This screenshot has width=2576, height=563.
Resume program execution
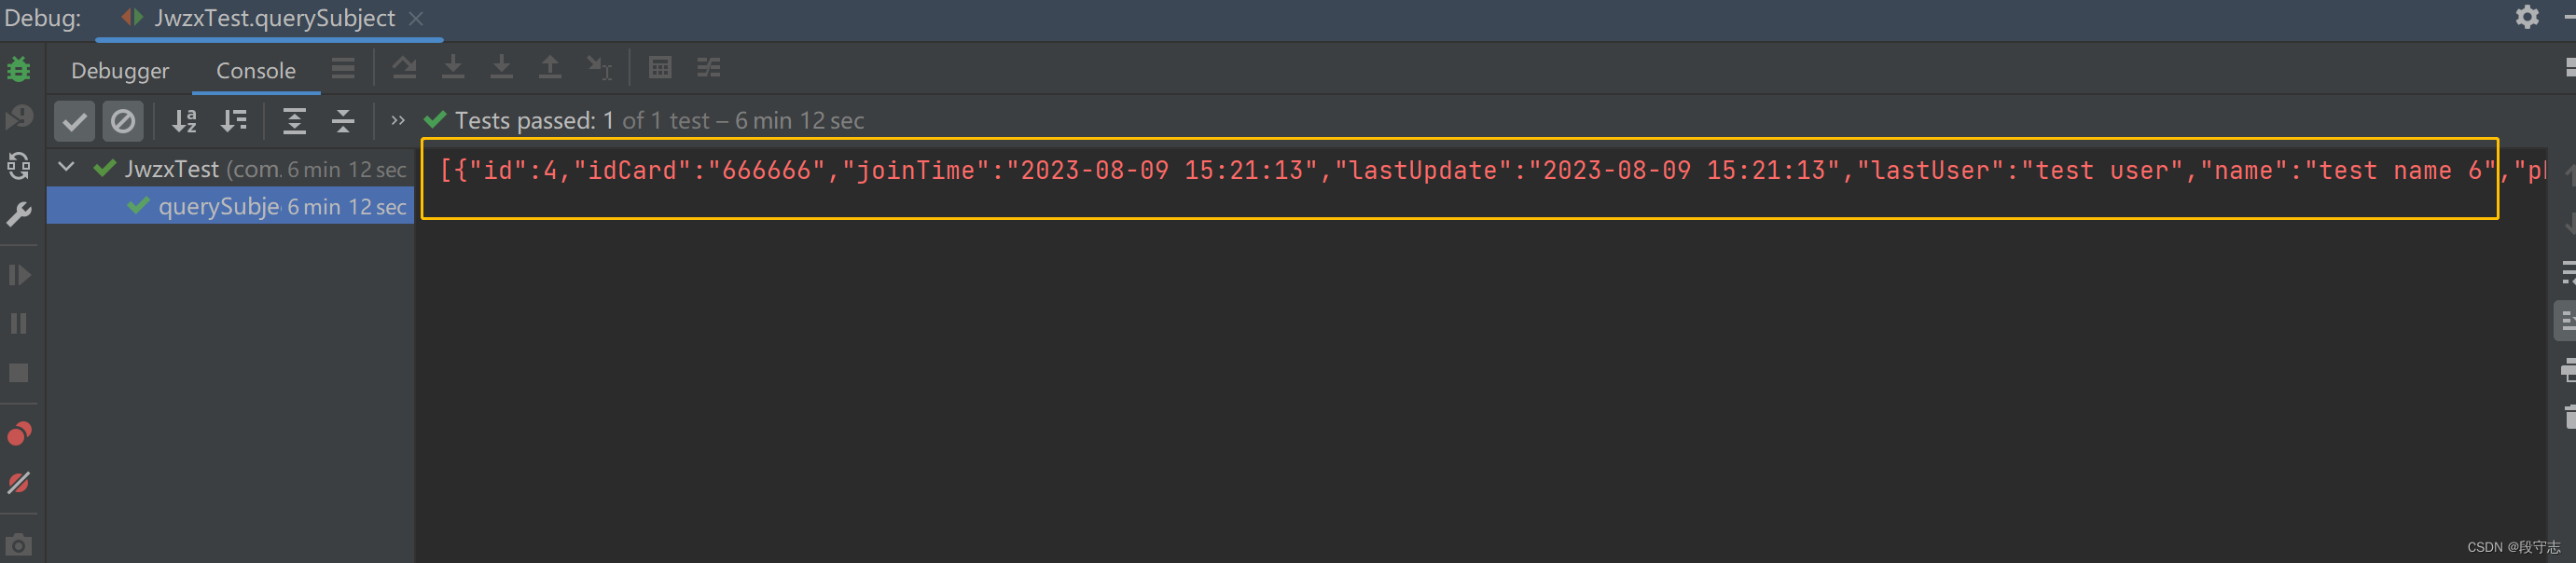click(20, 274)
